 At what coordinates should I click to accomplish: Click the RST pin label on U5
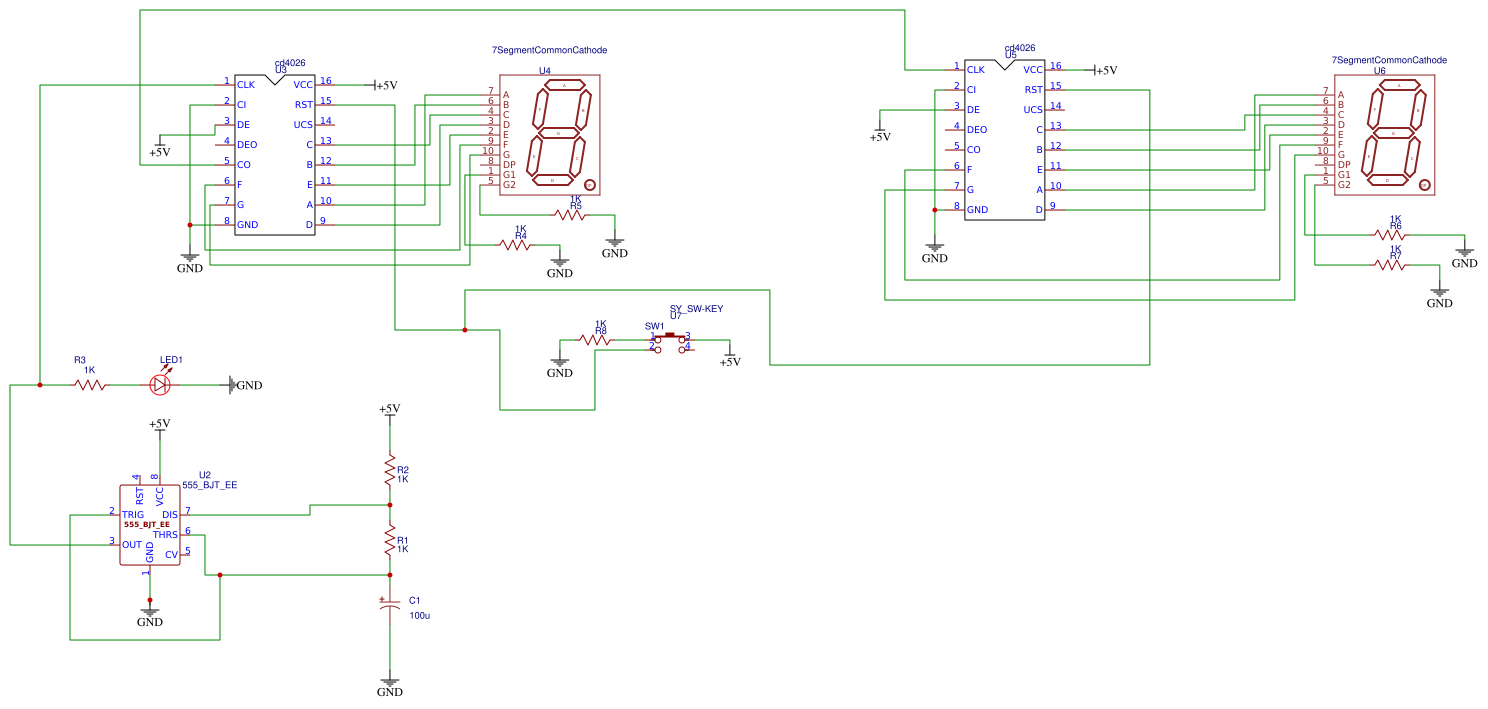coord(1033,90)
